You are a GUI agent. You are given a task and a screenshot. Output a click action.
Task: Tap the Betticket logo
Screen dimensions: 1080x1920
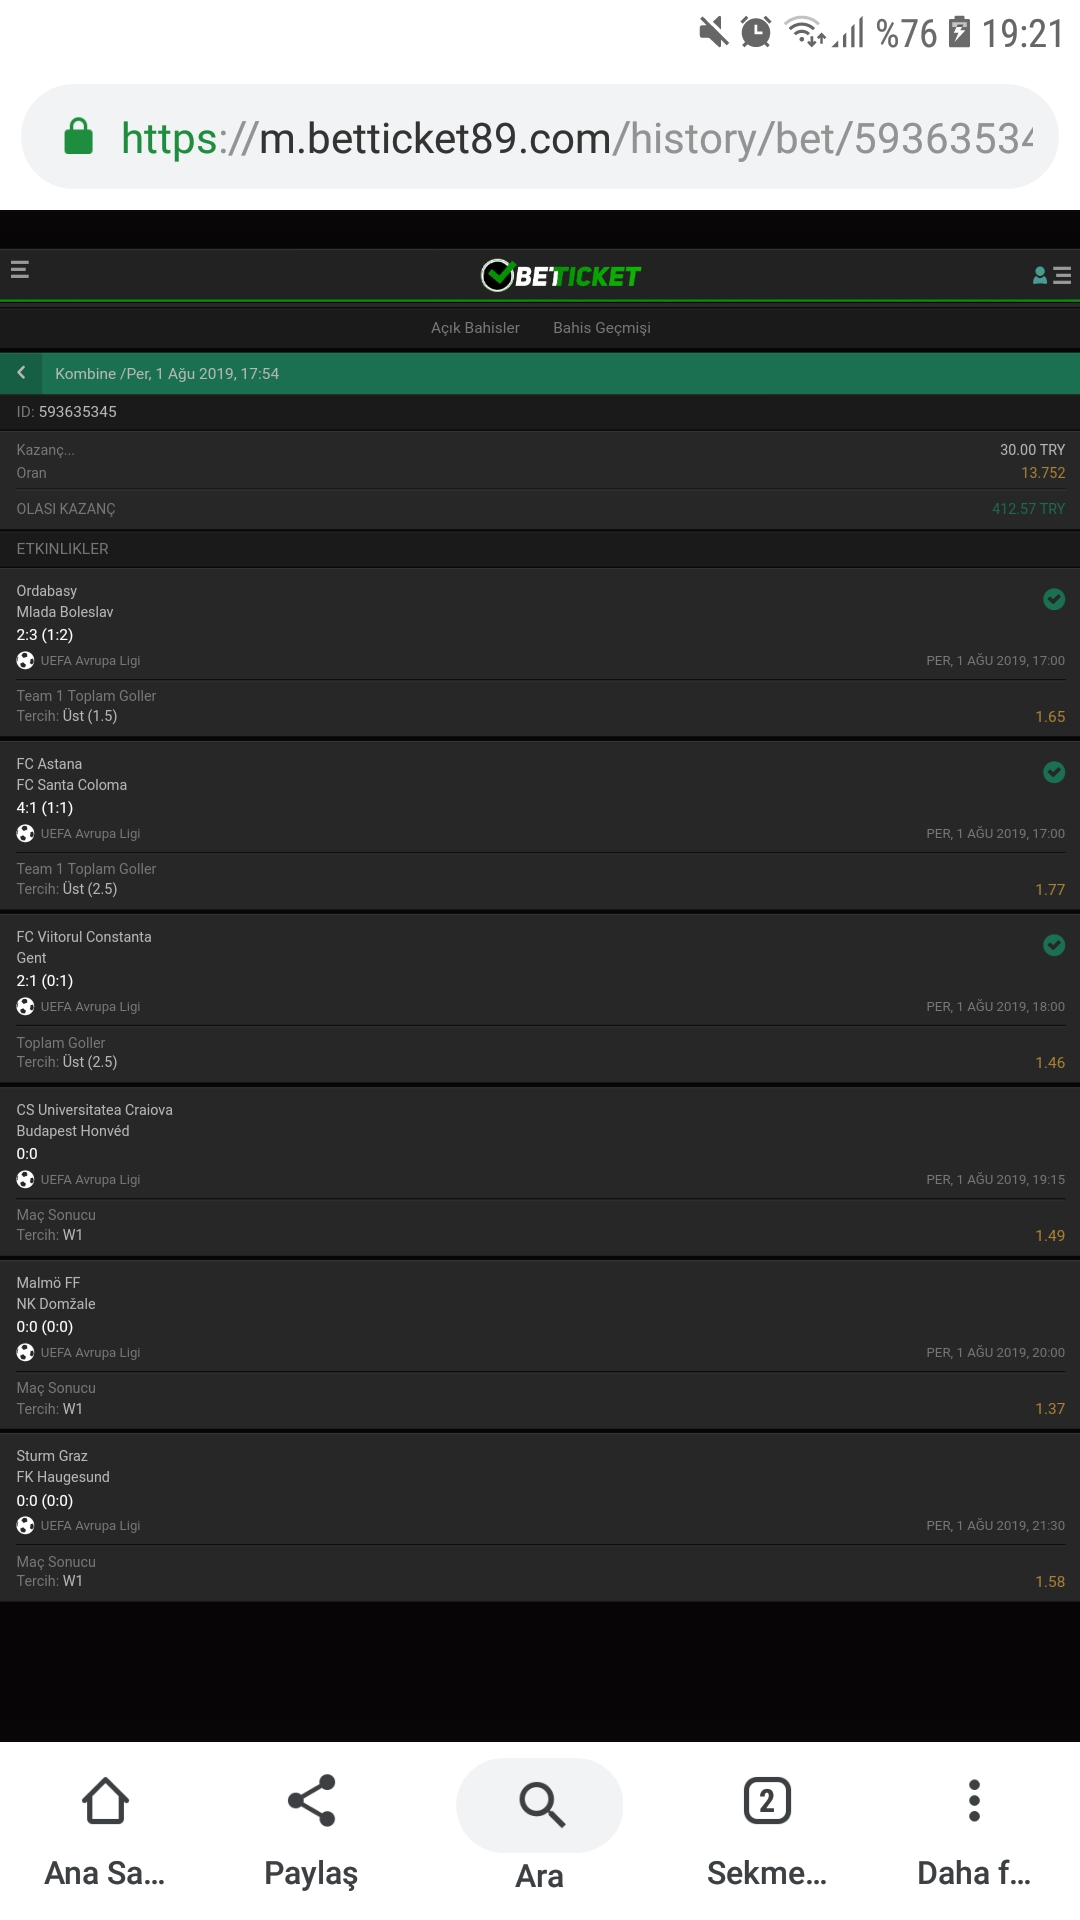click(x=561, y=275)
